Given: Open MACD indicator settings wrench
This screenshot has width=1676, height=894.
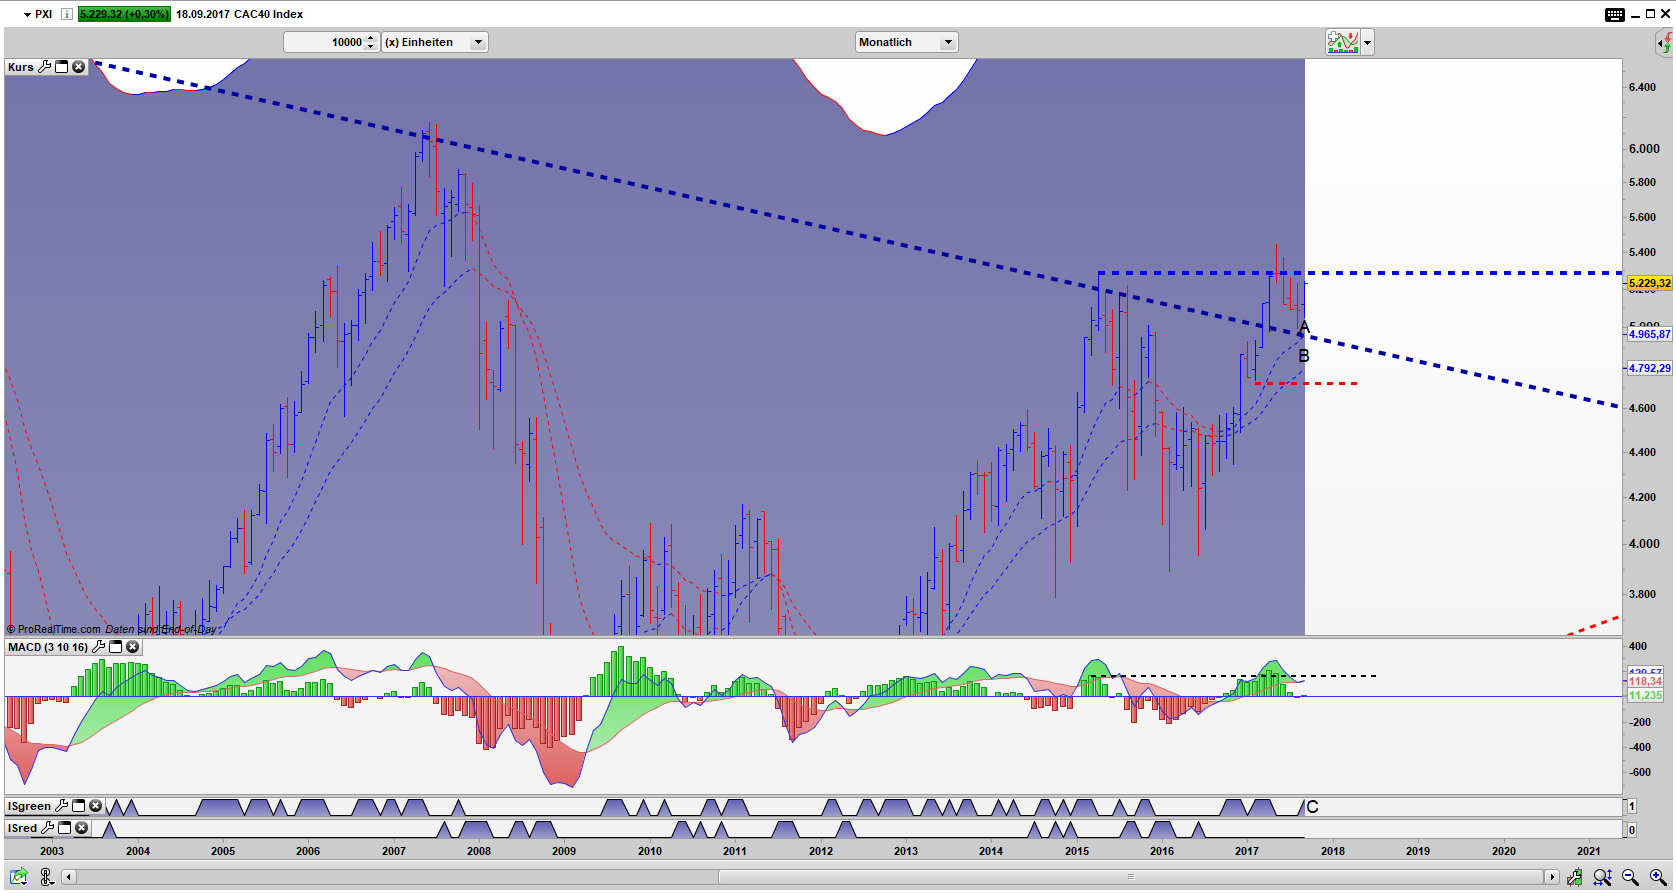Looking at the screenshot, I should coord(98,647).
